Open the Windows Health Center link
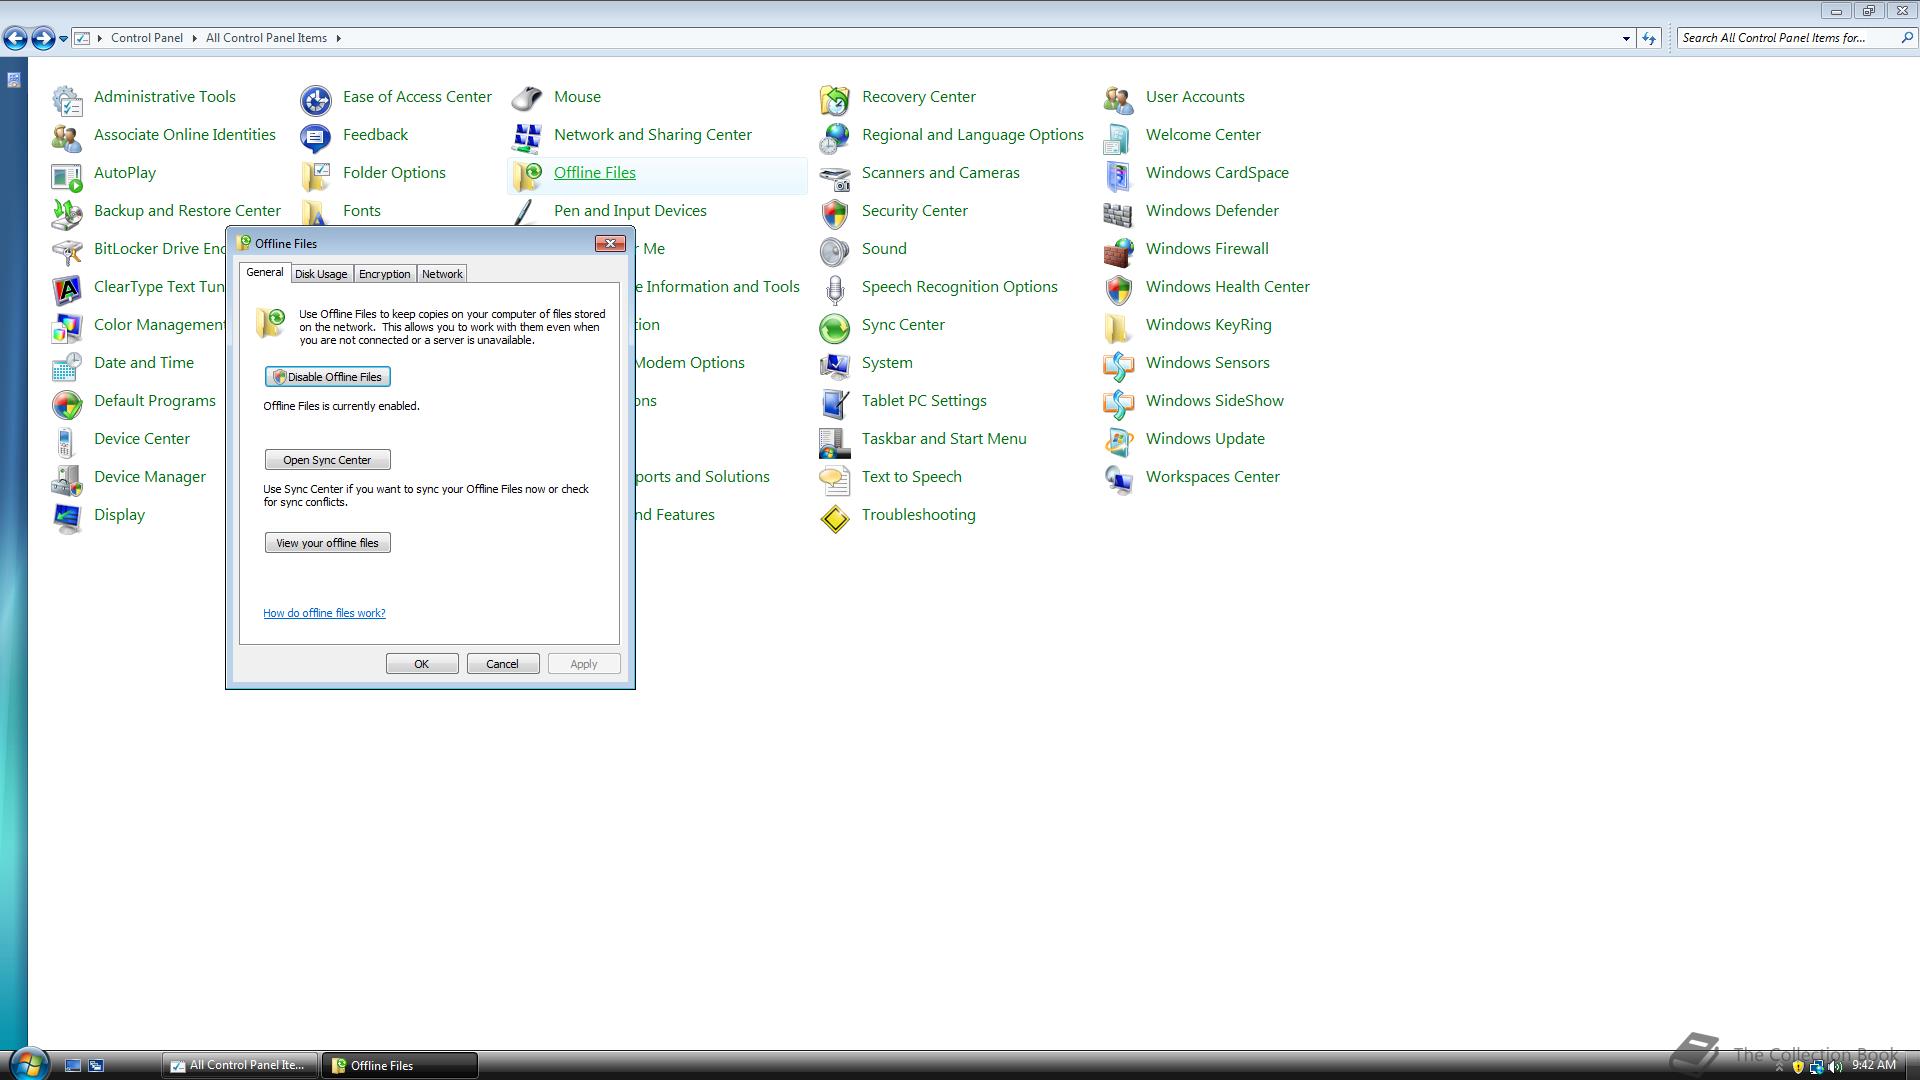The height and width of the screenshot is (1080, 1920). [1227, 287]
